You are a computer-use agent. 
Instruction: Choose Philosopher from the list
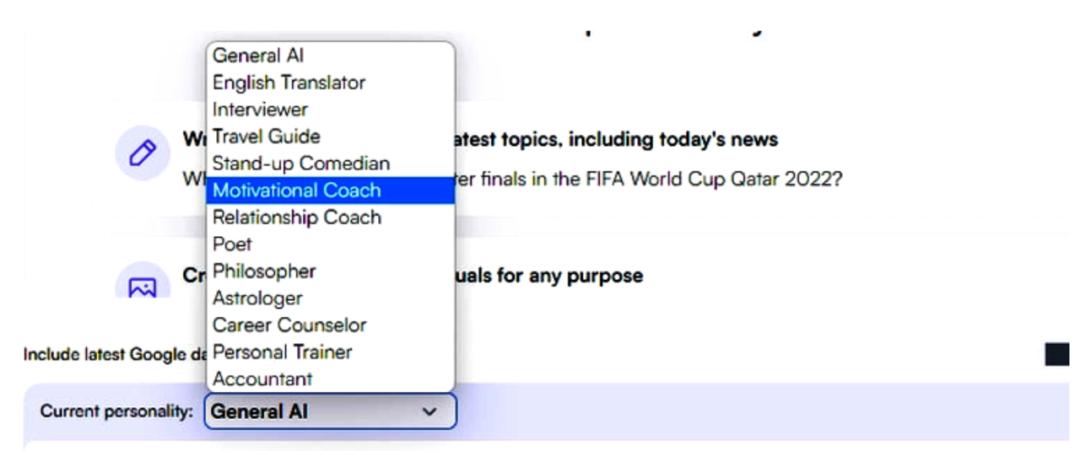click(x=264, y=272)
